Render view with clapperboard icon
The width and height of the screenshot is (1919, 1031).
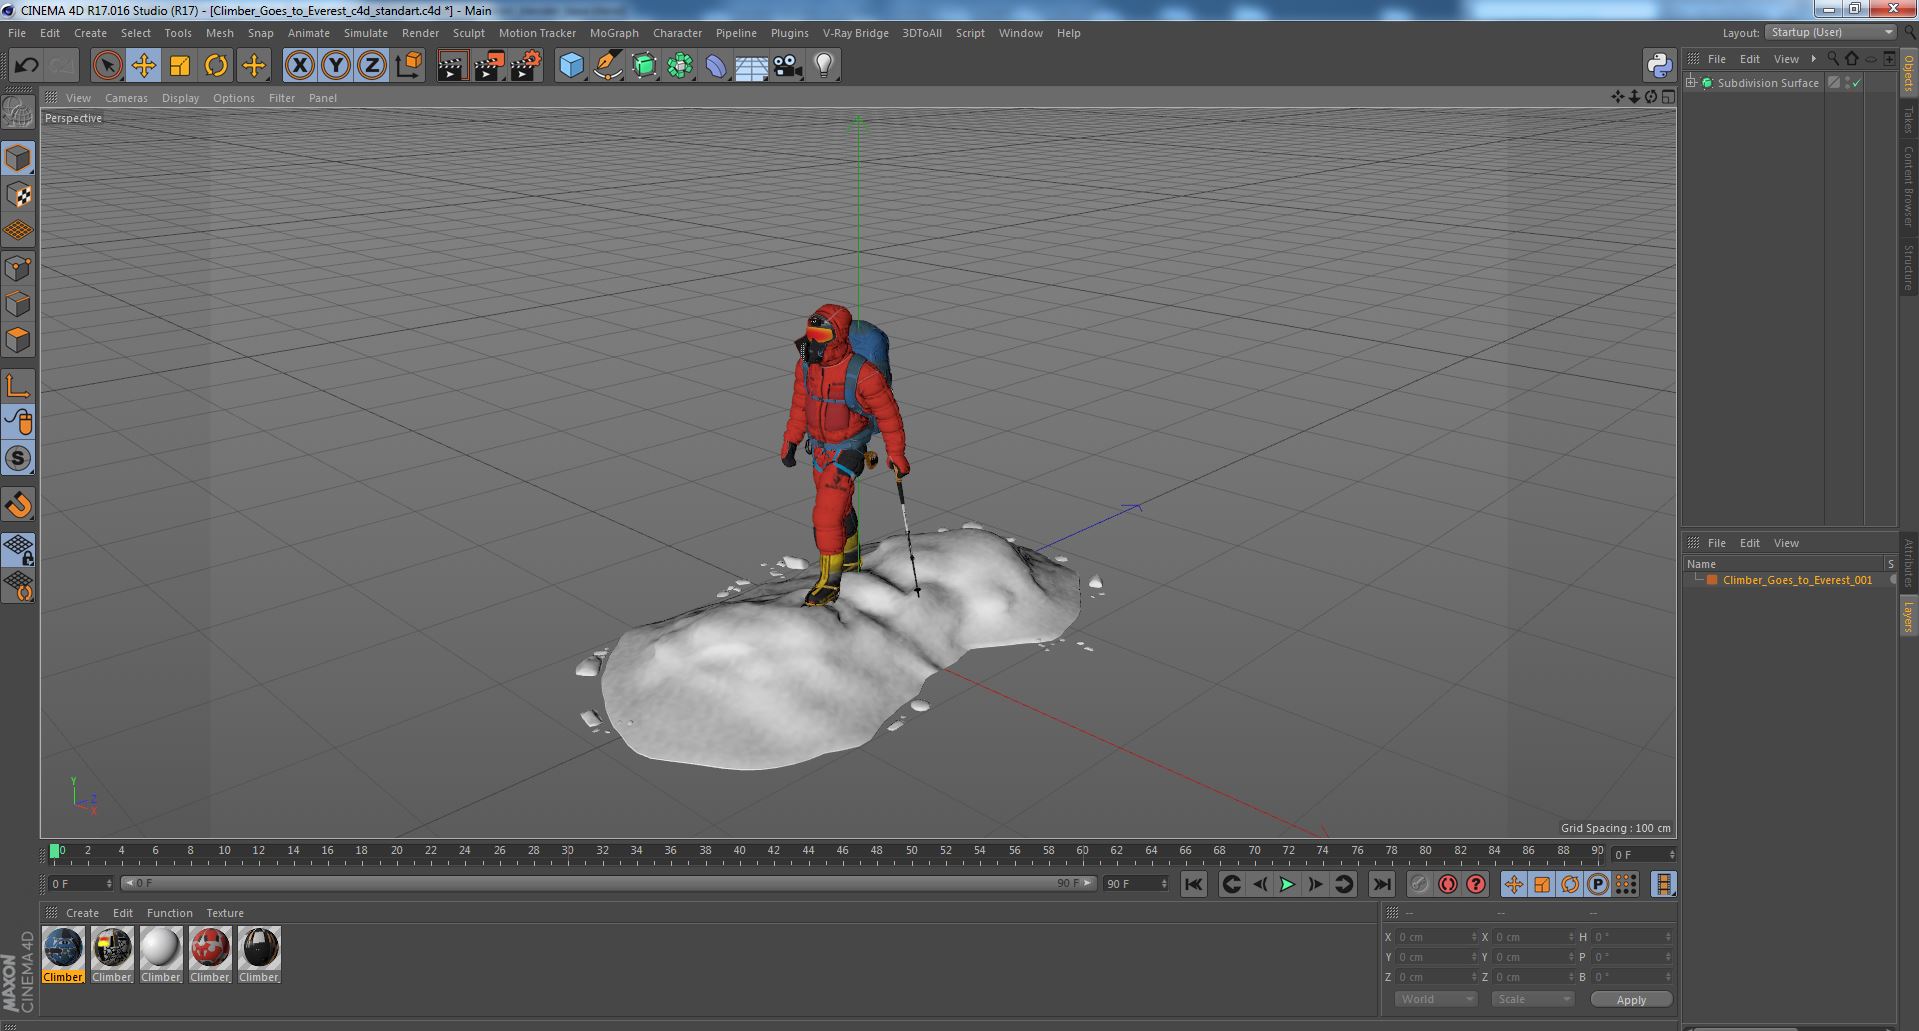pos(452,66)
